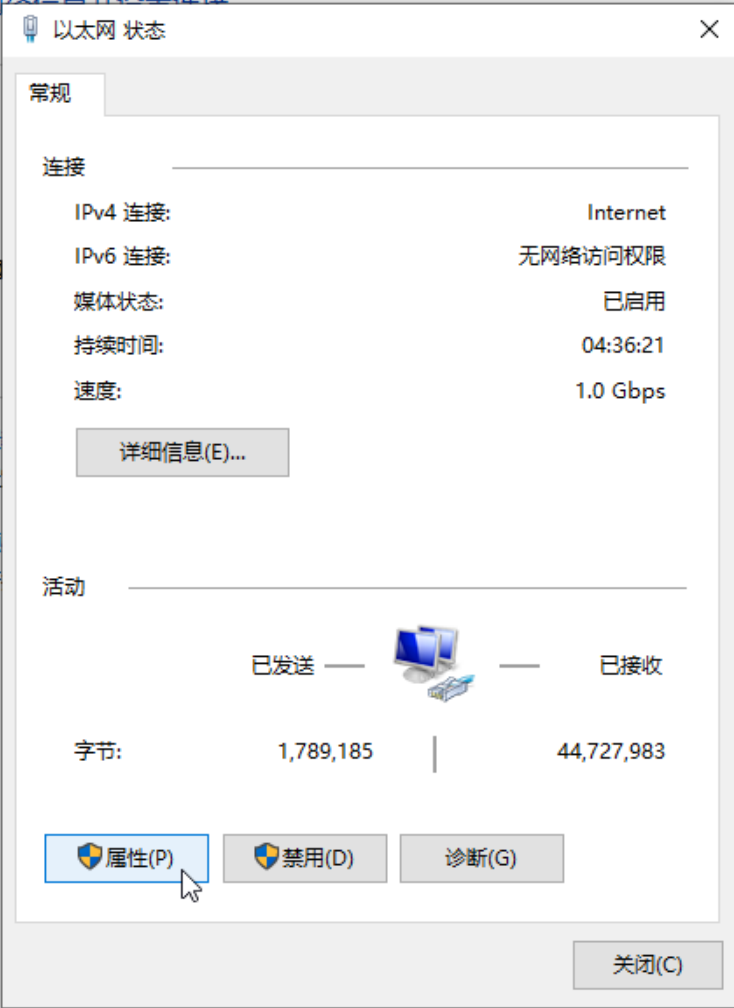Click the 速度: label

point(98,391)
